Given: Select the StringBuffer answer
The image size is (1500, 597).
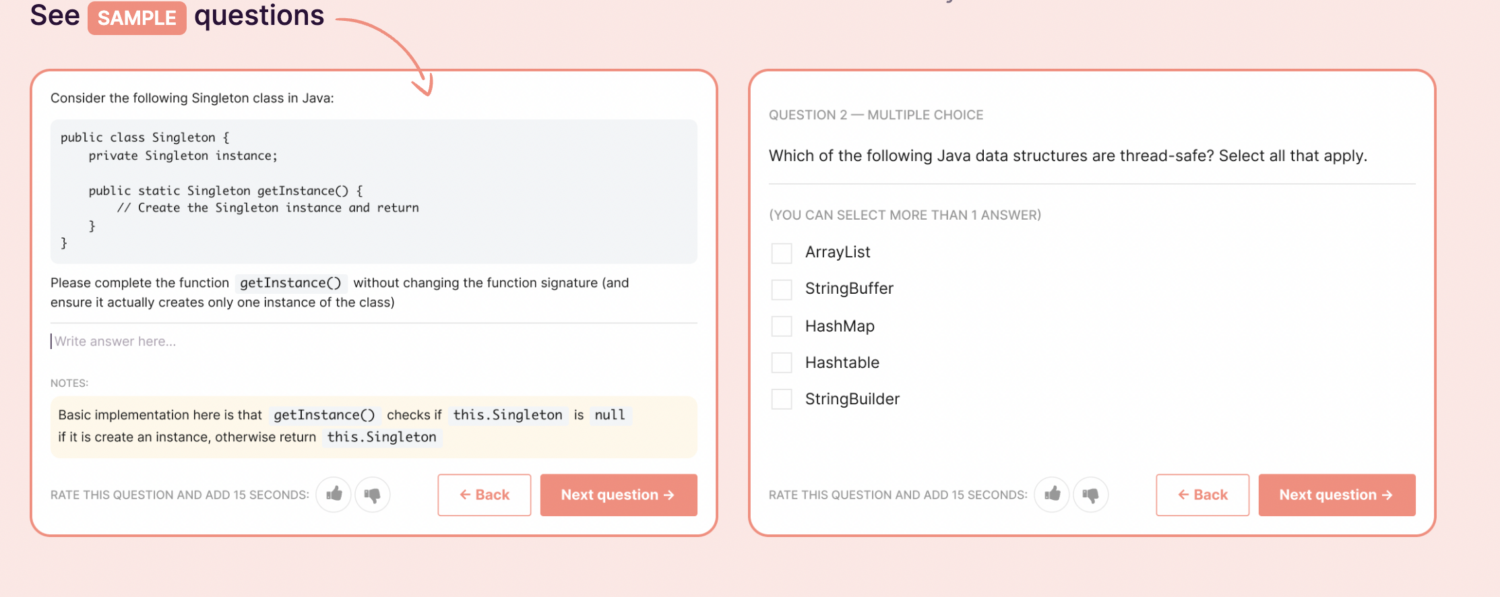Looking at the screenshot, I should coord(781,289).
